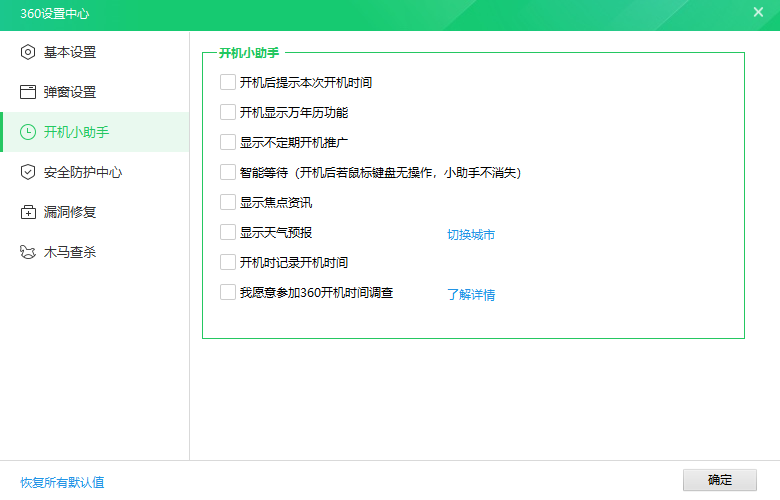This screenshot has height=500, width=780.
Task: Click the 基本设置 hexagon gear icon
Action: click(x=28, y=52)
